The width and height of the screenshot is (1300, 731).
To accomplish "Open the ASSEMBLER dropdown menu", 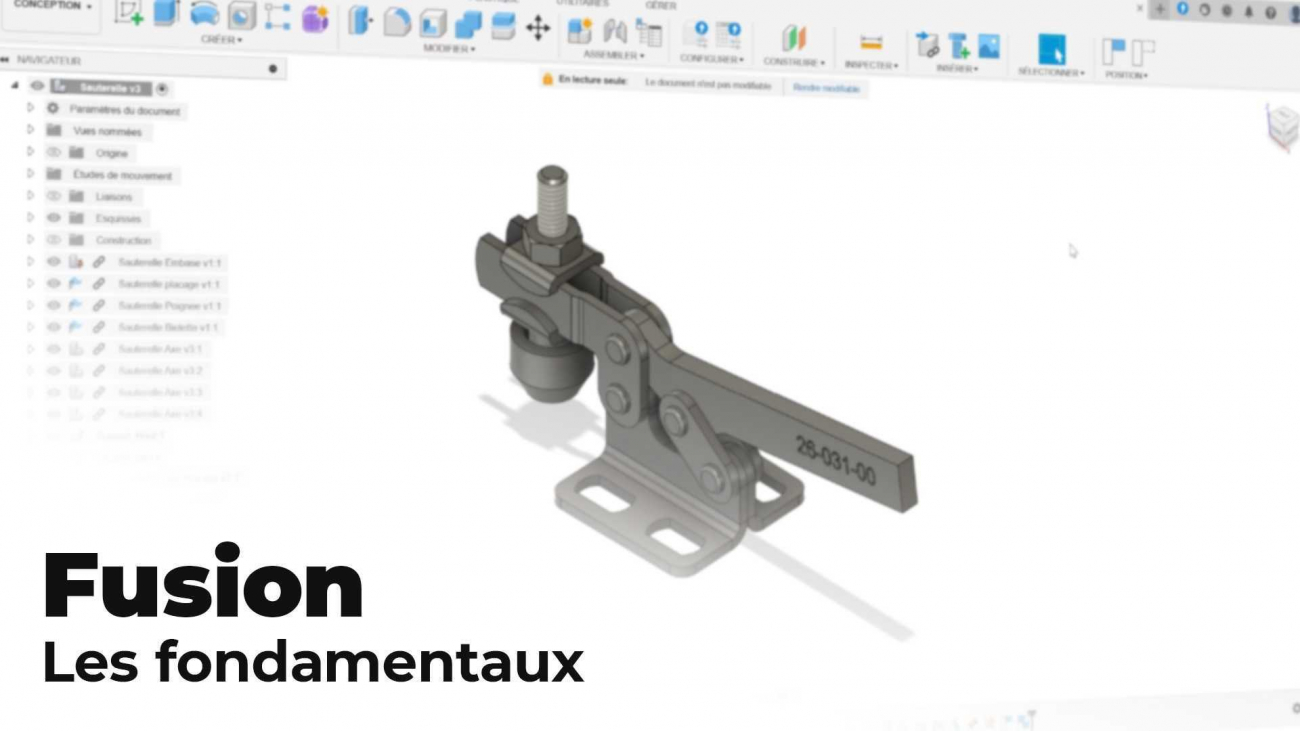I will (x=614, y=55).
